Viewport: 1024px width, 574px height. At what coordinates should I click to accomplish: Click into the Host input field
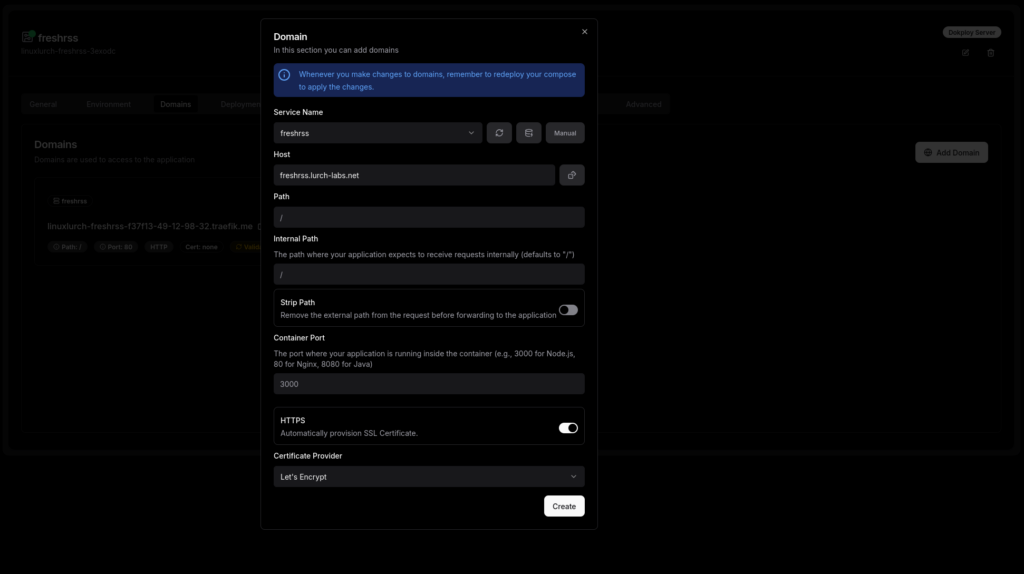pos(414,175)
